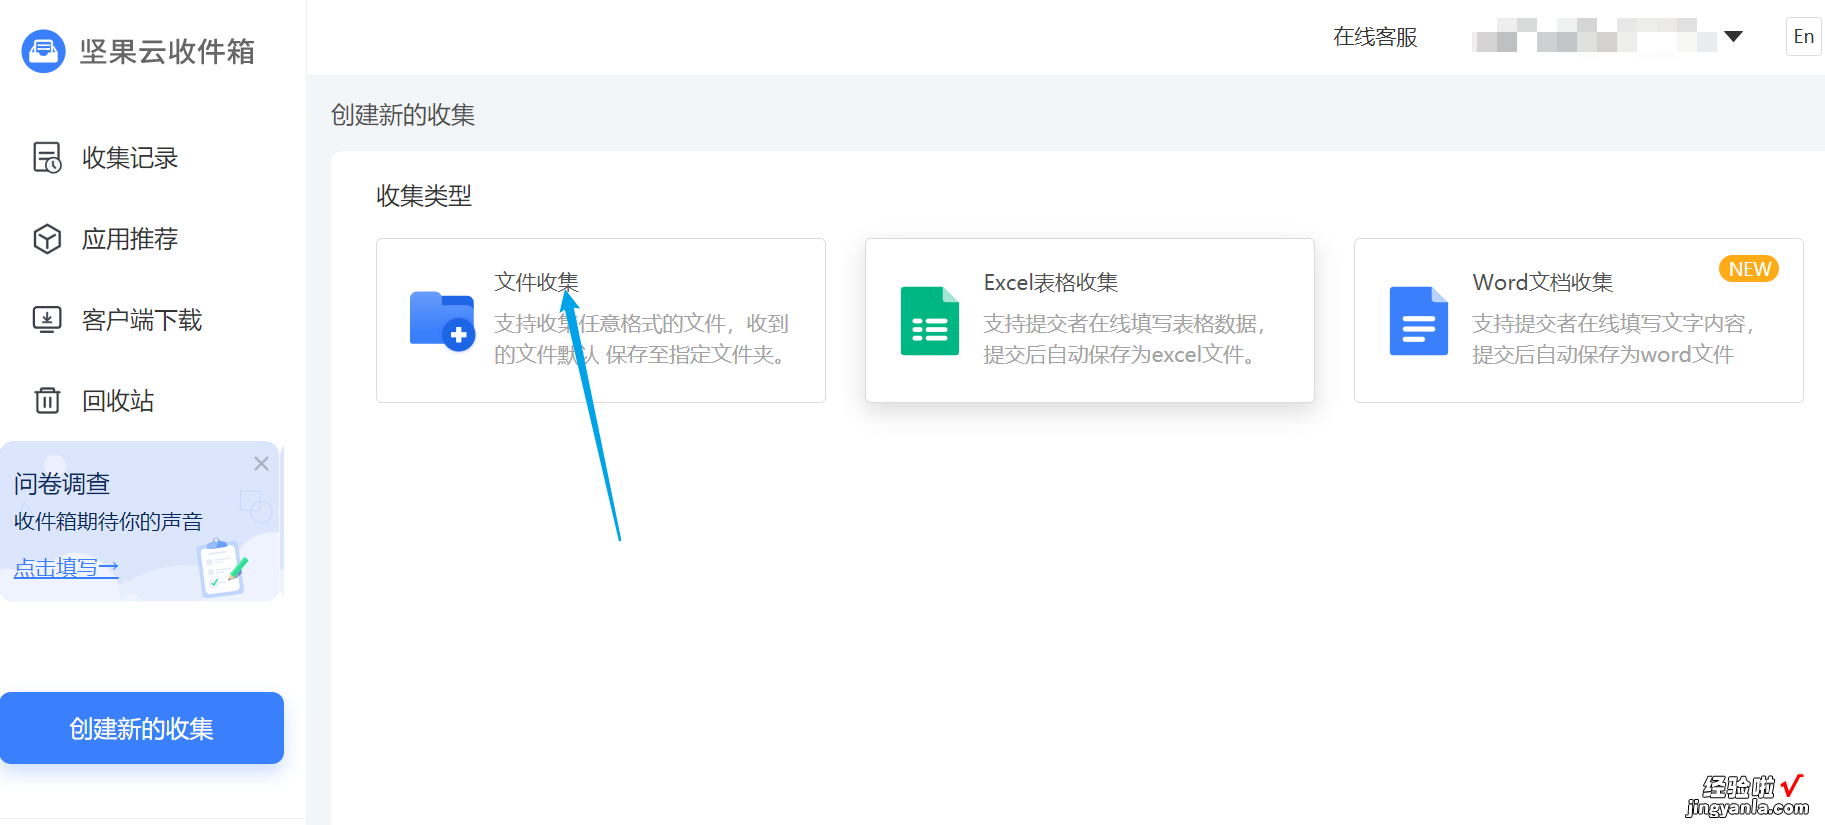The image size is (1825, 825).
Task: Click the 收集记录 sidebar icon
Action: [x=47, y=158]
